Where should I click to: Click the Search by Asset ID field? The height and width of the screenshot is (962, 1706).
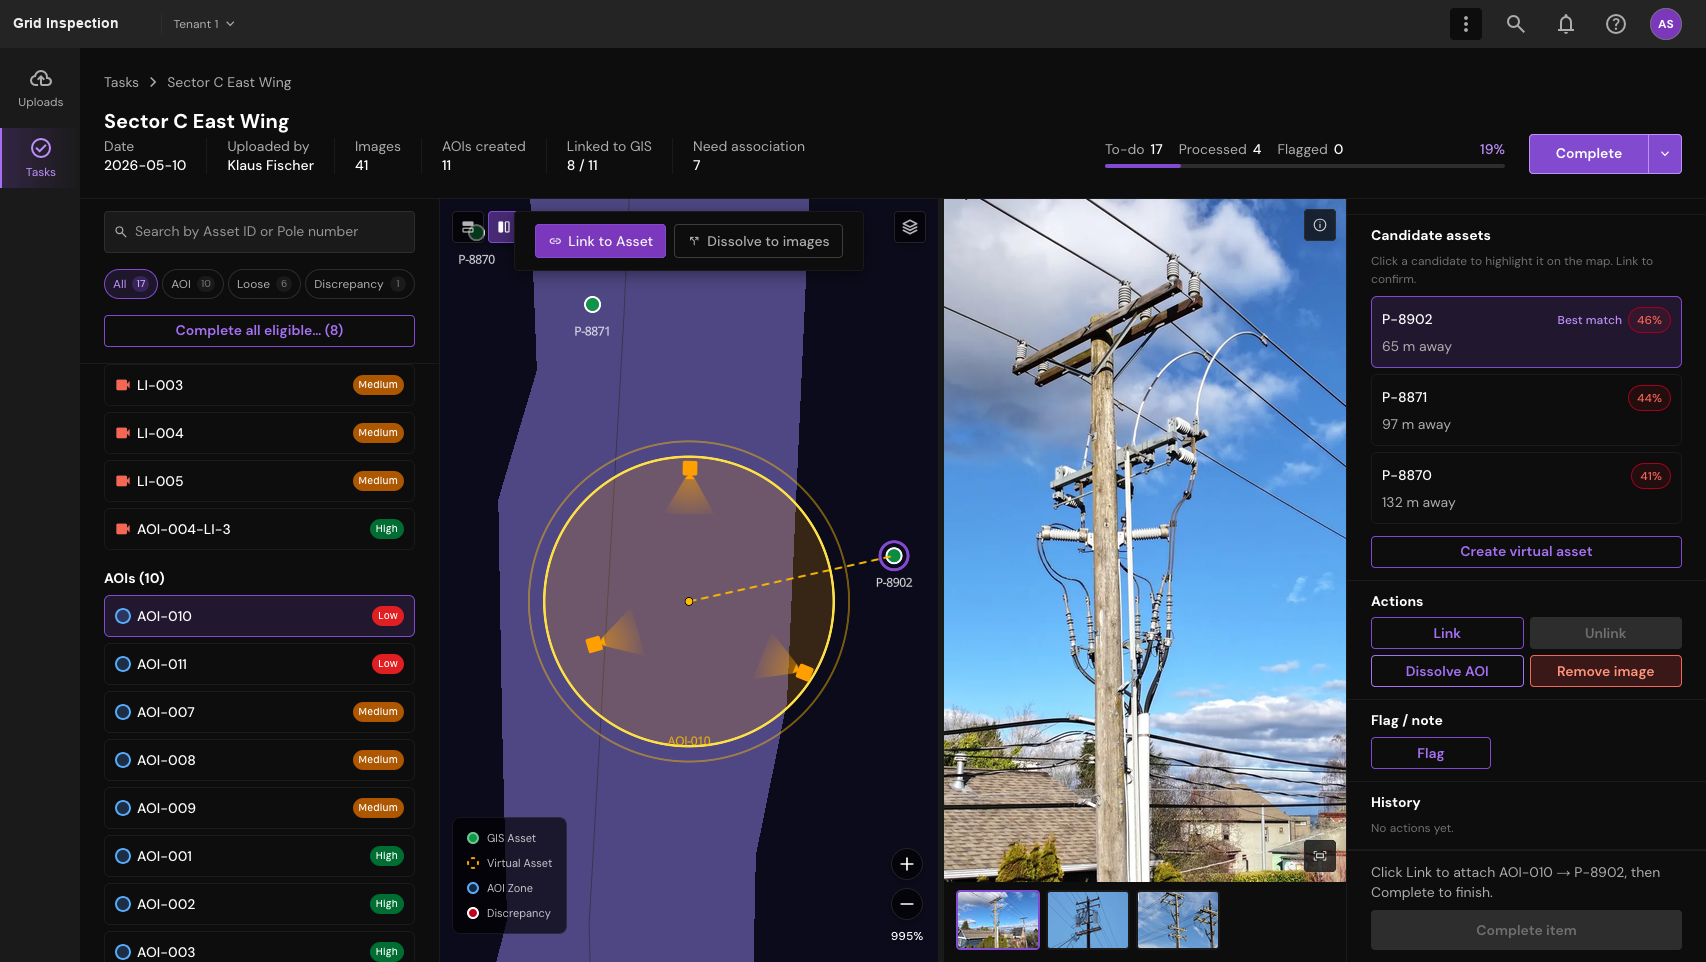click(259, 232)
